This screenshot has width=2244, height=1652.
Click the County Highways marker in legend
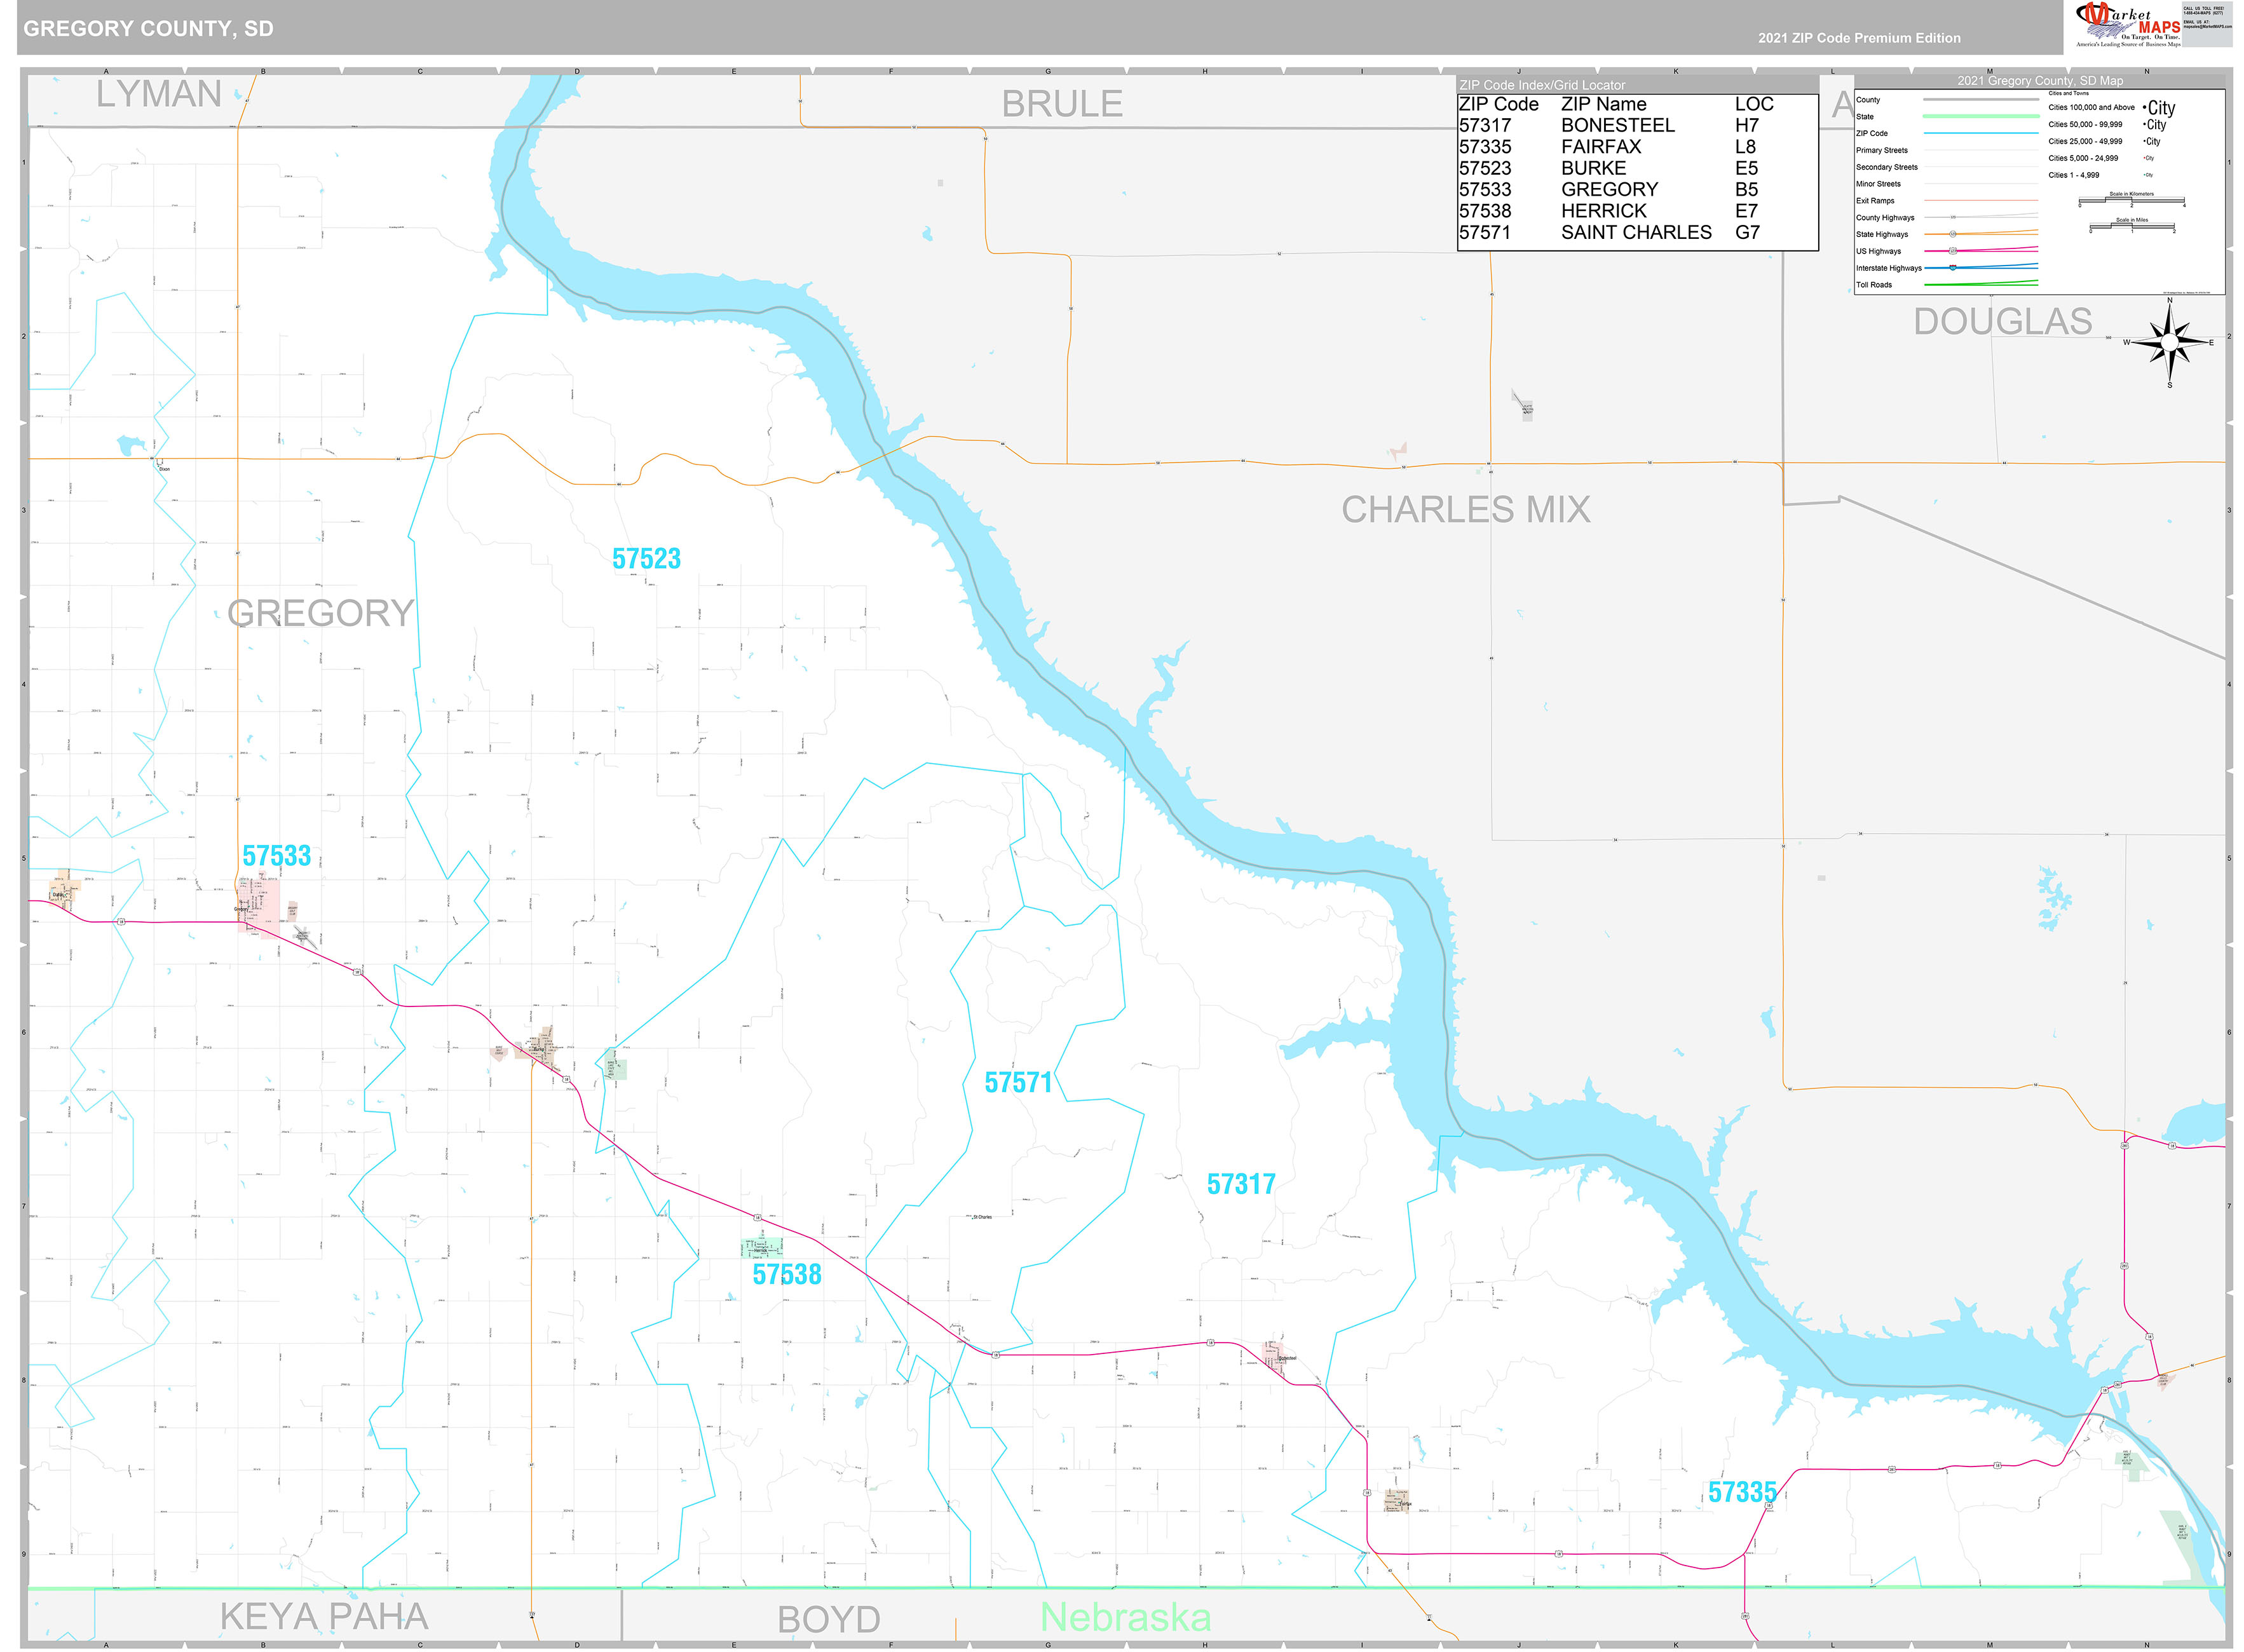pyautogui.click(x=1953, y=217)
